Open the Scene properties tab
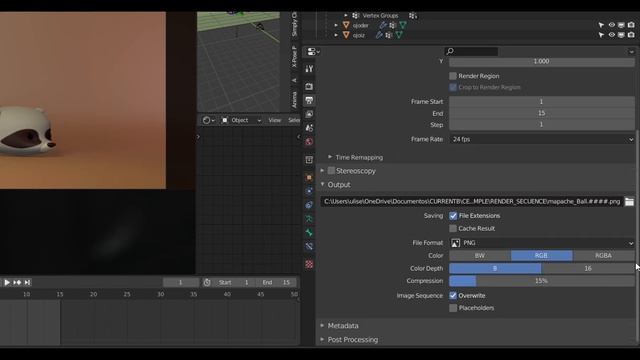Image resolution: width=640 pixels, height=360 pixels. tap(309, 128)
